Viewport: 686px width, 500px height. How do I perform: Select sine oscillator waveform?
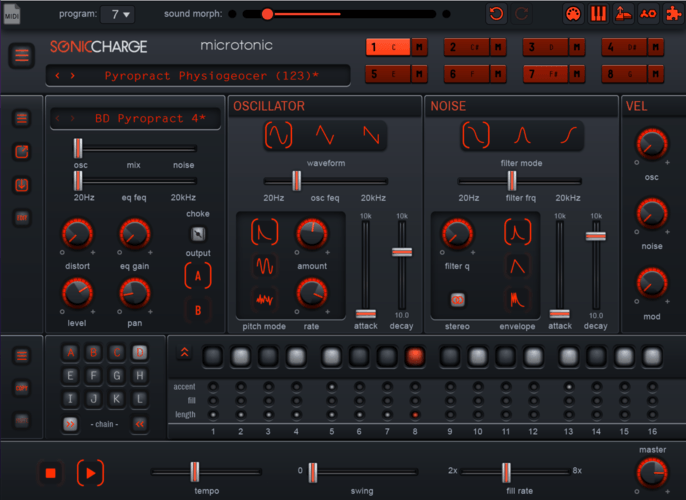click(x=279, y=135)
